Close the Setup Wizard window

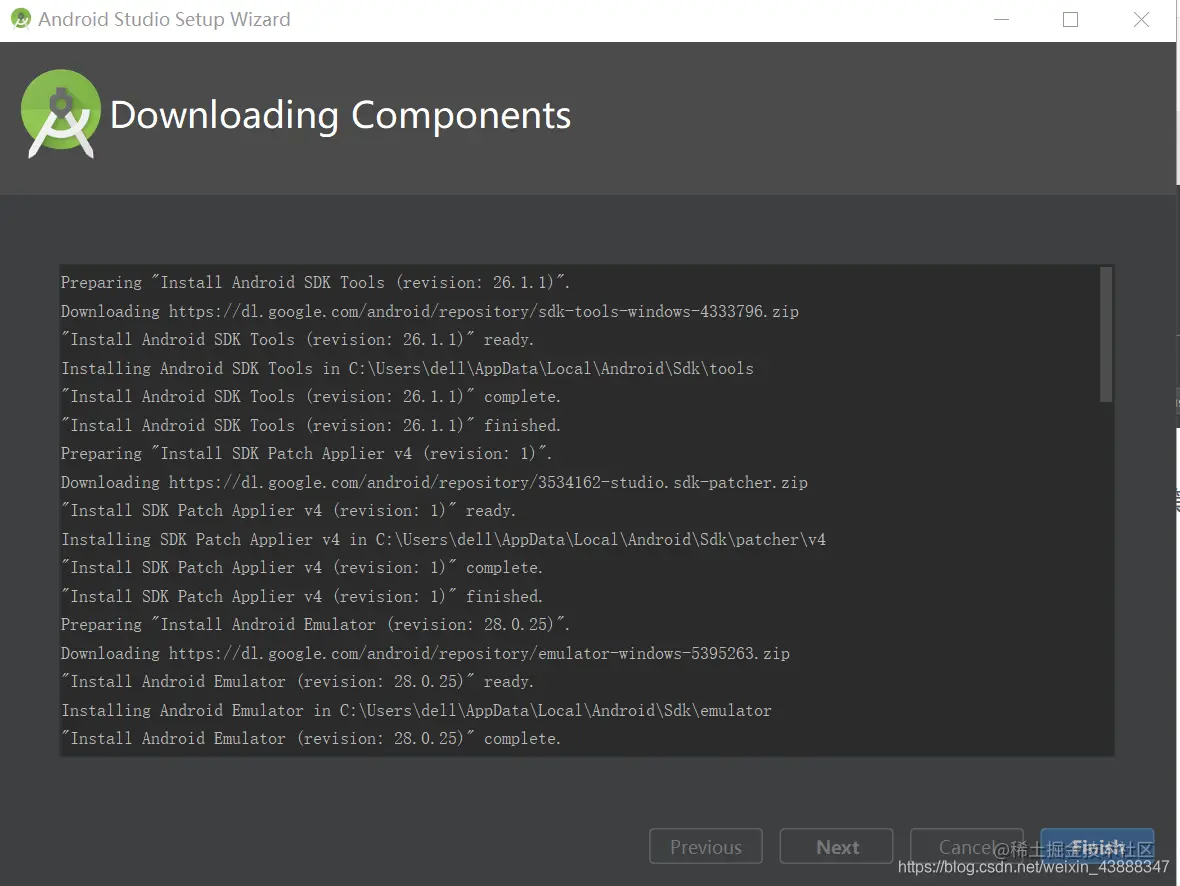[x=1141, y=19]
